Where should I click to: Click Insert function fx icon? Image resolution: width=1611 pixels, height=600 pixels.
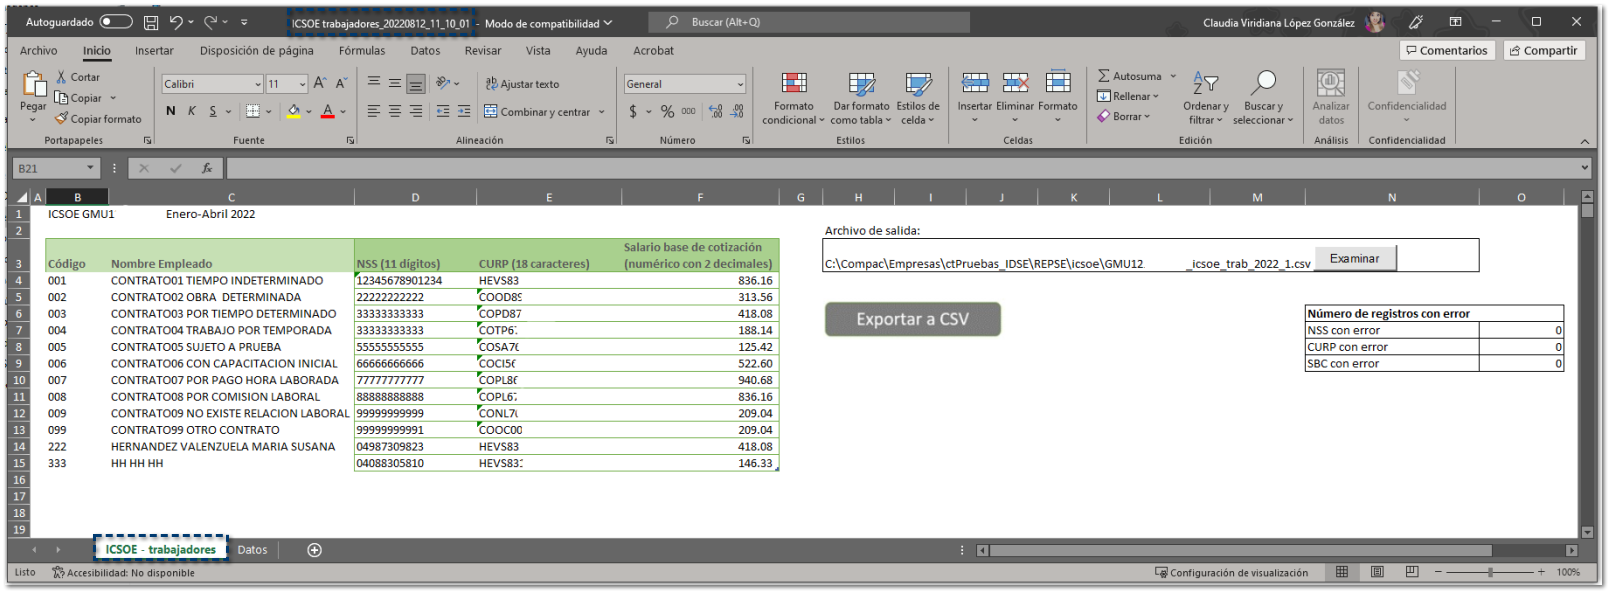click(x=207, y=168)
